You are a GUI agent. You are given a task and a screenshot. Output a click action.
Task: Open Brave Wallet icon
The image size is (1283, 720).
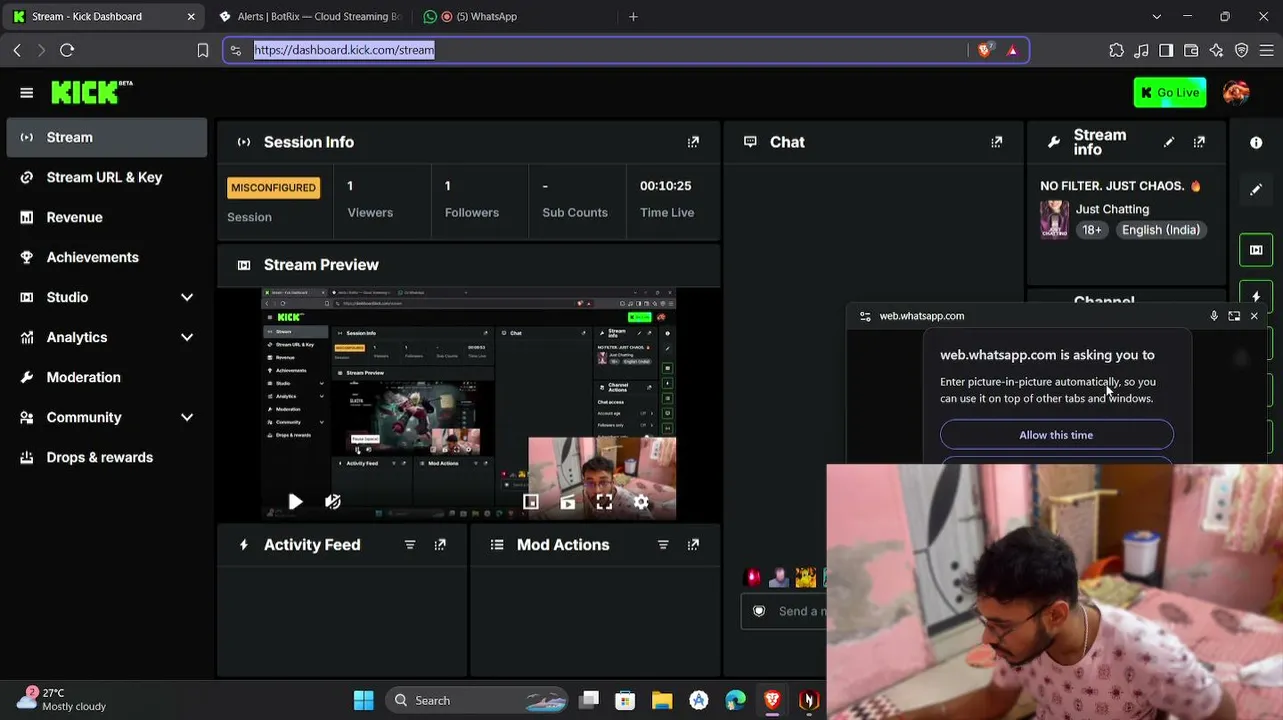click(1191, 50)
